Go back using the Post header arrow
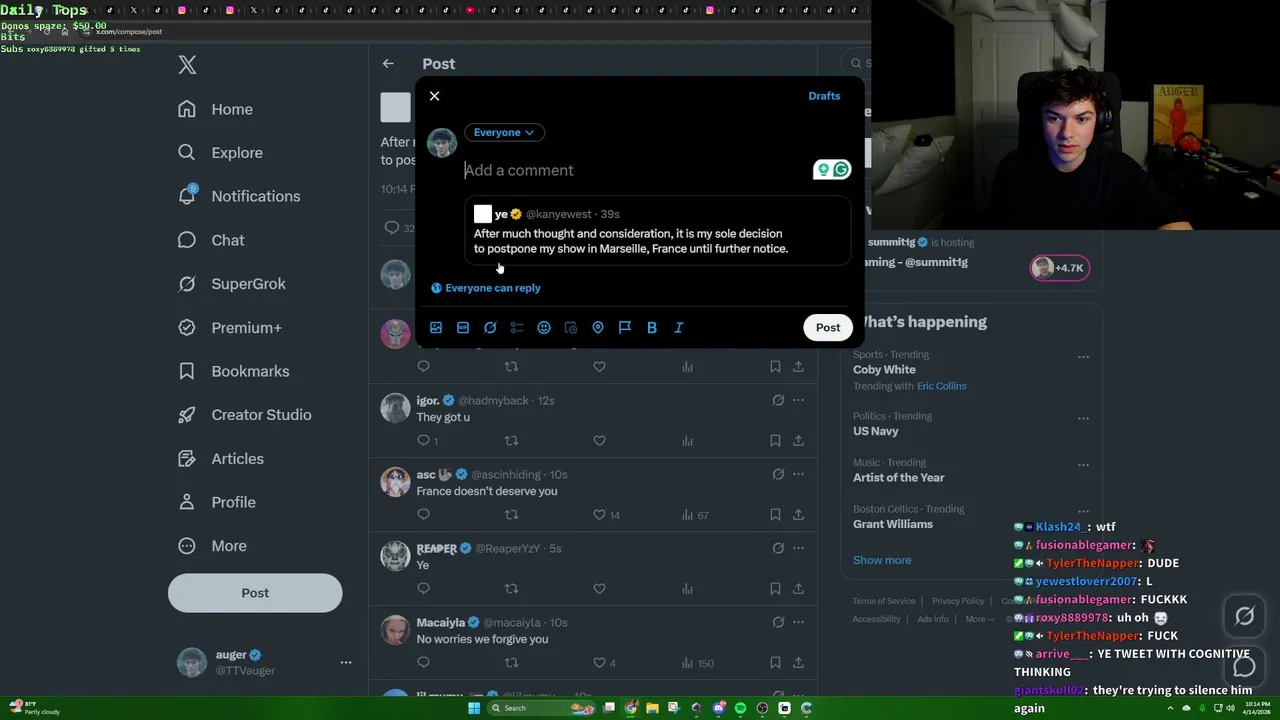1280x720 pixels. click(x=388, y=64)
